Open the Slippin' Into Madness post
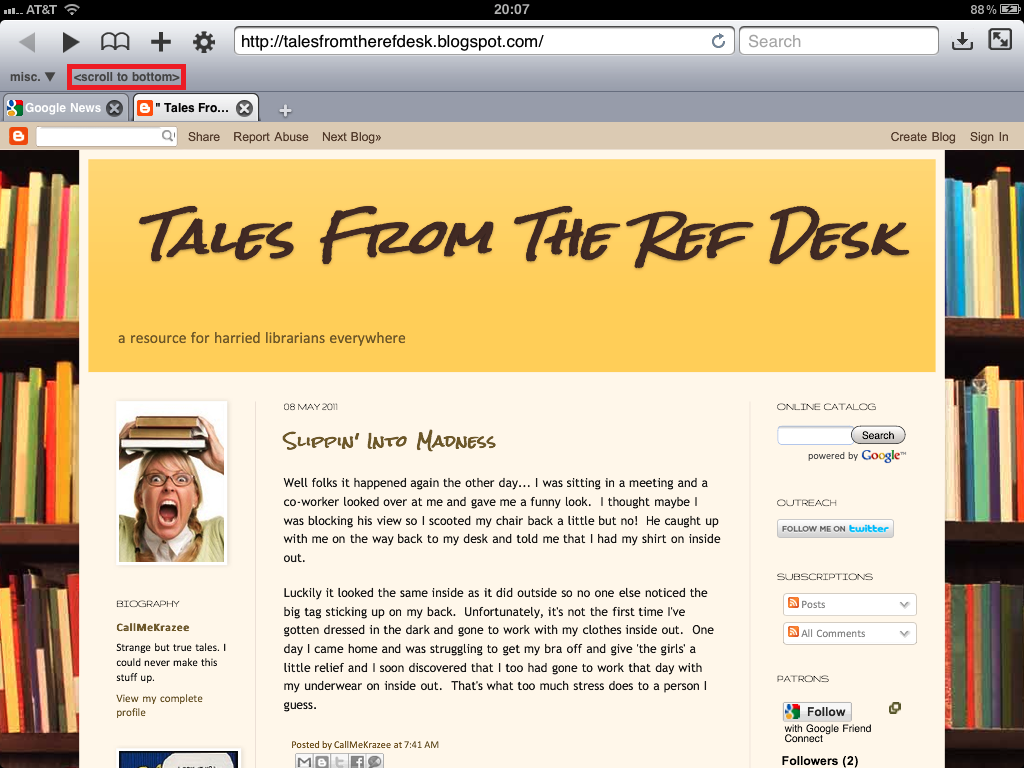 coord(389,441)
